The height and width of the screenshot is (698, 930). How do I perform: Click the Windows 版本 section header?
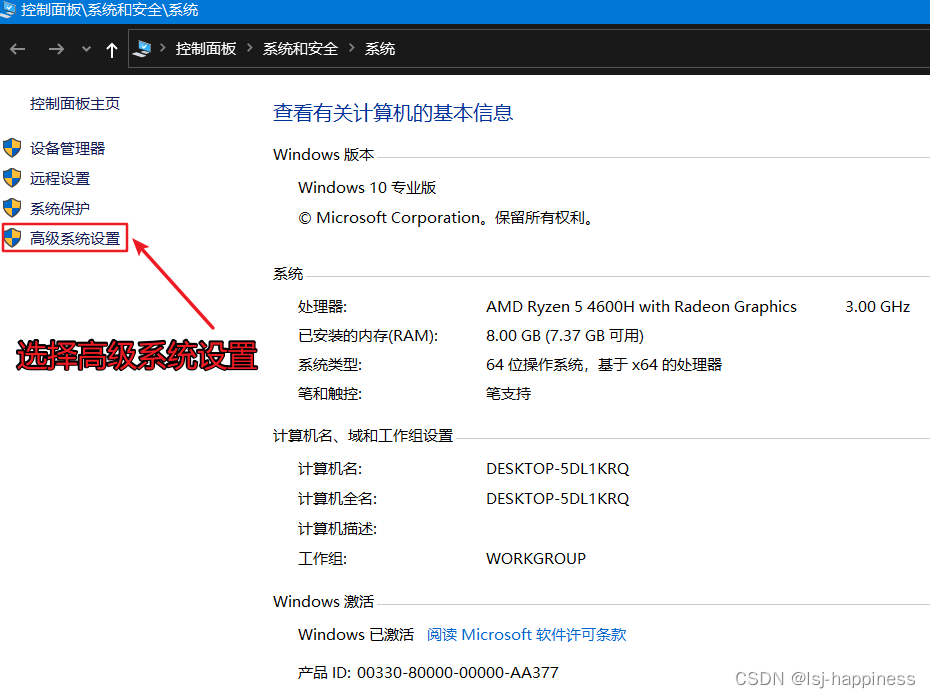[x=323, y=155]
